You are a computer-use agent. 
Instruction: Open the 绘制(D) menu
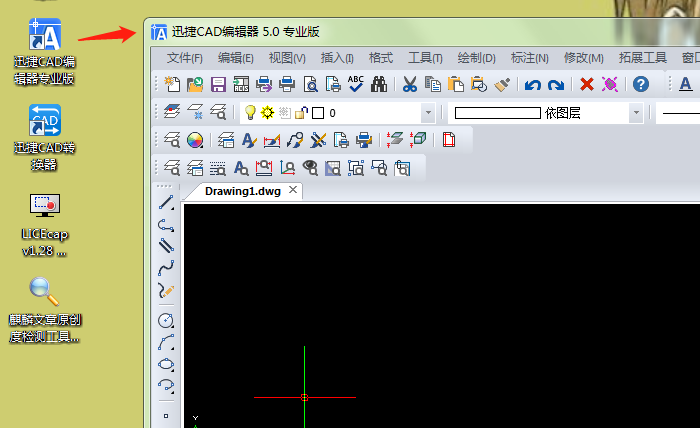tap(477, 58)
